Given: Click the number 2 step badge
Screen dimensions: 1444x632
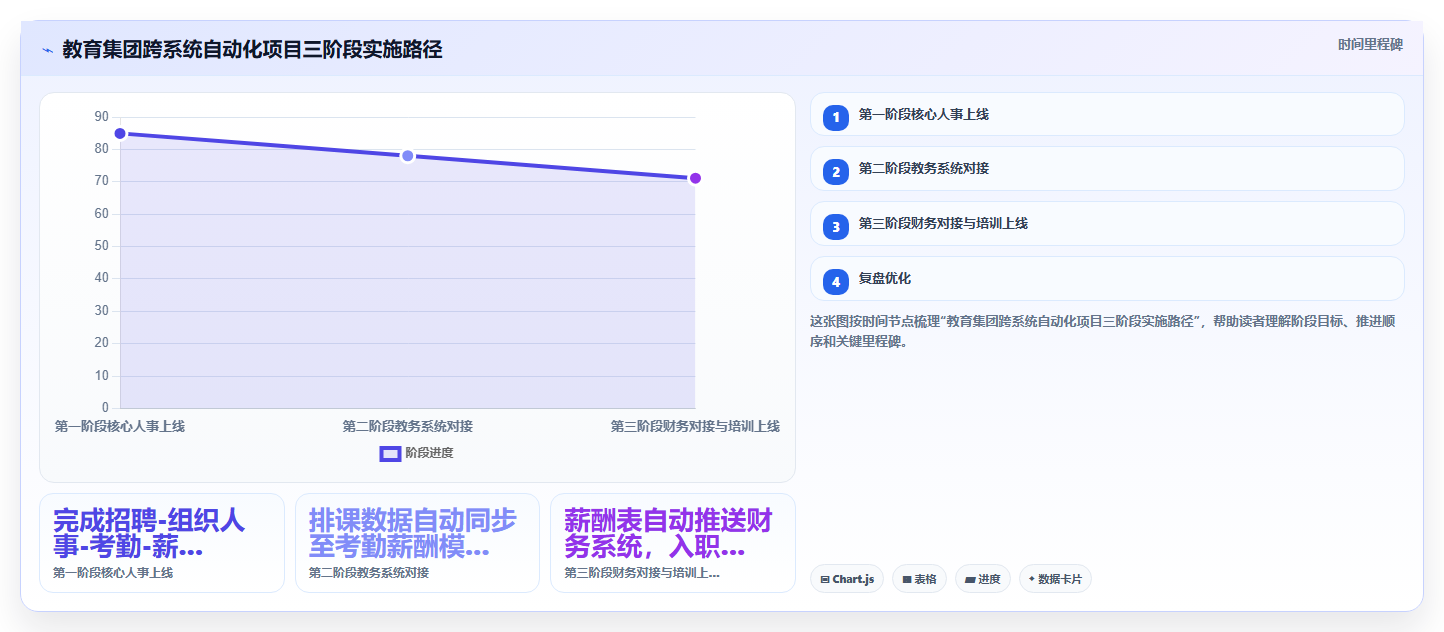Looking at the screenshot, I should [836, 171].
